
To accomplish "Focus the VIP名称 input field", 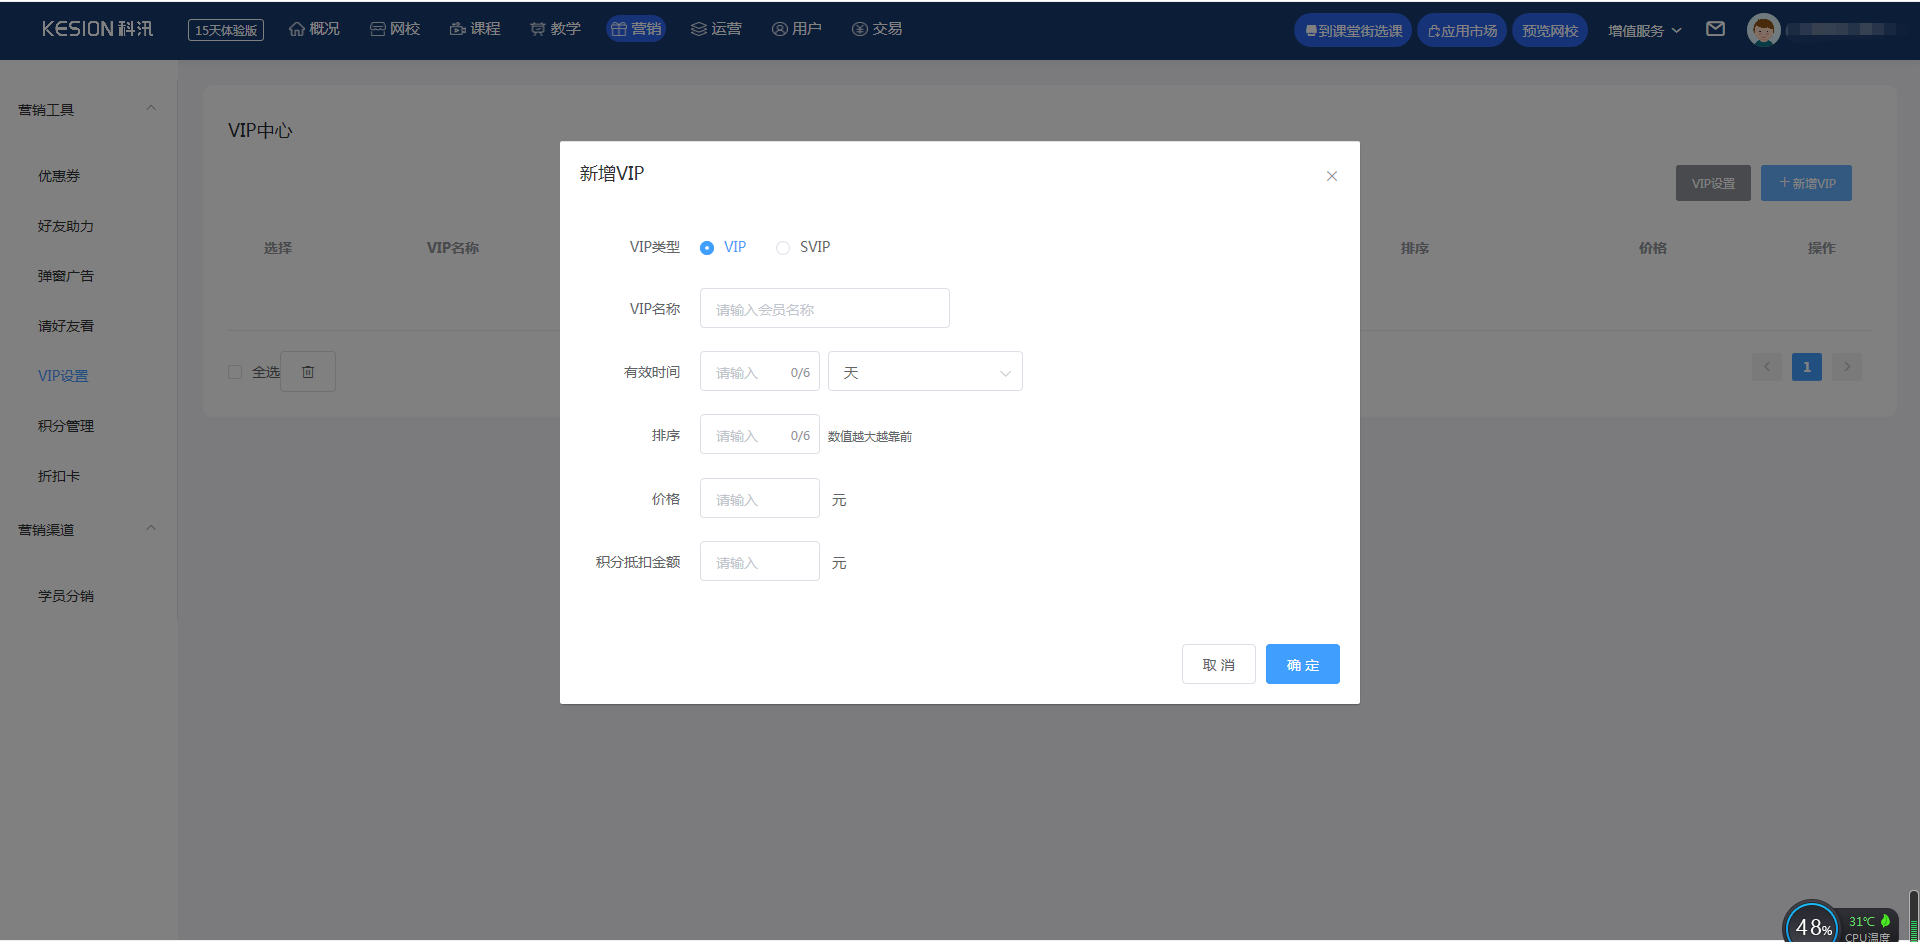I will [825, 309].
